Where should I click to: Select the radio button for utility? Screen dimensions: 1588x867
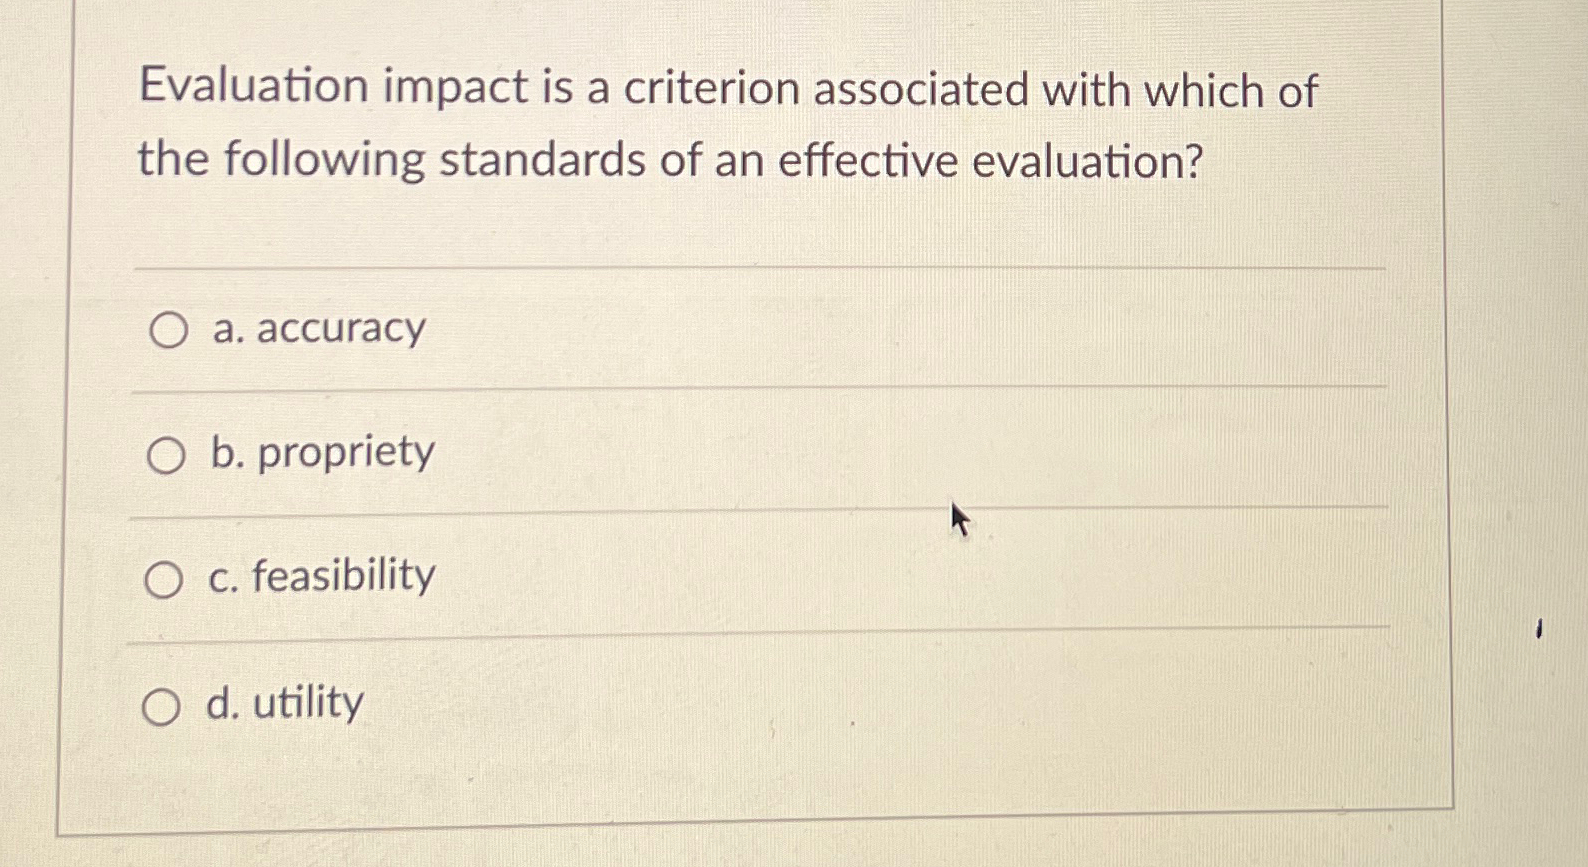163,705
